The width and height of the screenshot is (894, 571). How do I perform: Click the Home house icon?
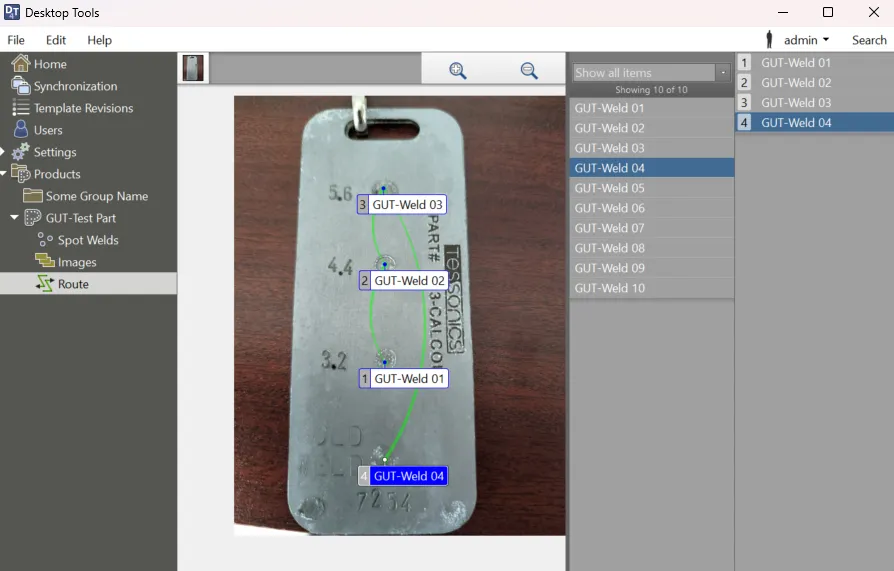[x=21, y=63]
